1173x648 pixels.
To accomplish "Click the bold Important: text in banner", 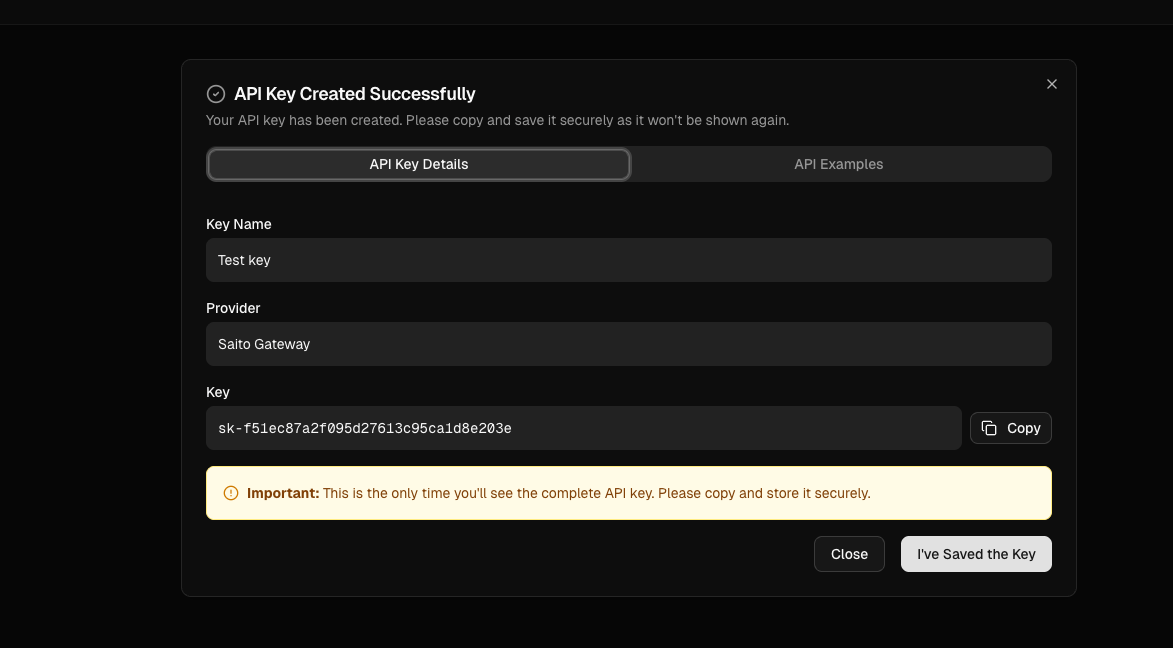I will (x=283, y=493).
